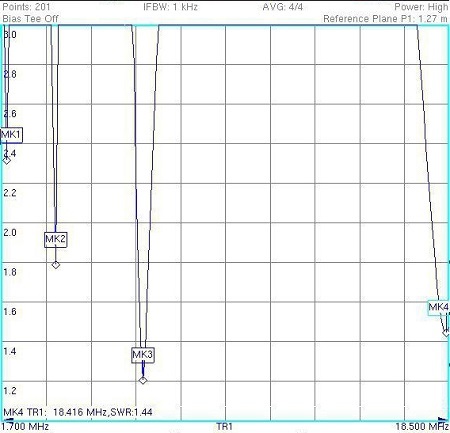Select the MK1 marker label

pyautogui.click(x=11, y=135)
